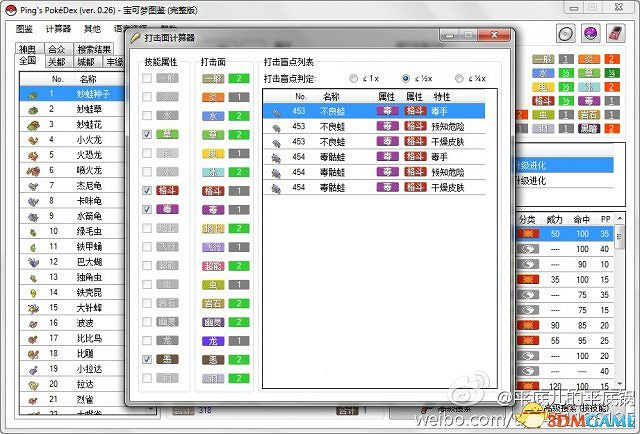
Task: Sort results by No. column in calculator
Action: [301, 97]
